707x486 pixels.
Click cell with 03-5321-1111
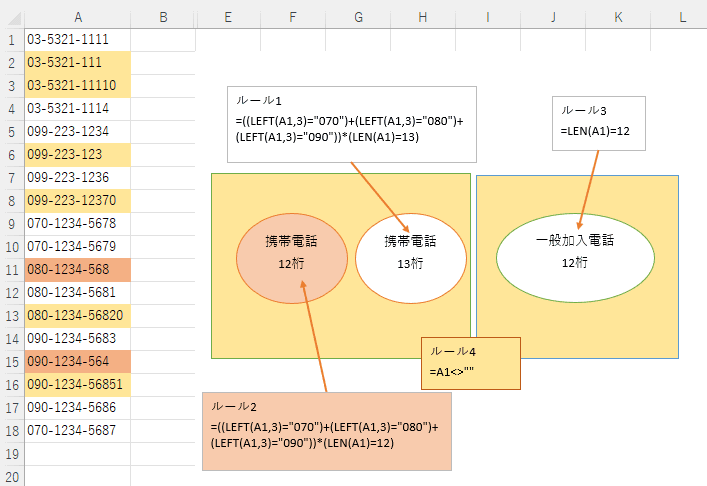tap(78, 40)
